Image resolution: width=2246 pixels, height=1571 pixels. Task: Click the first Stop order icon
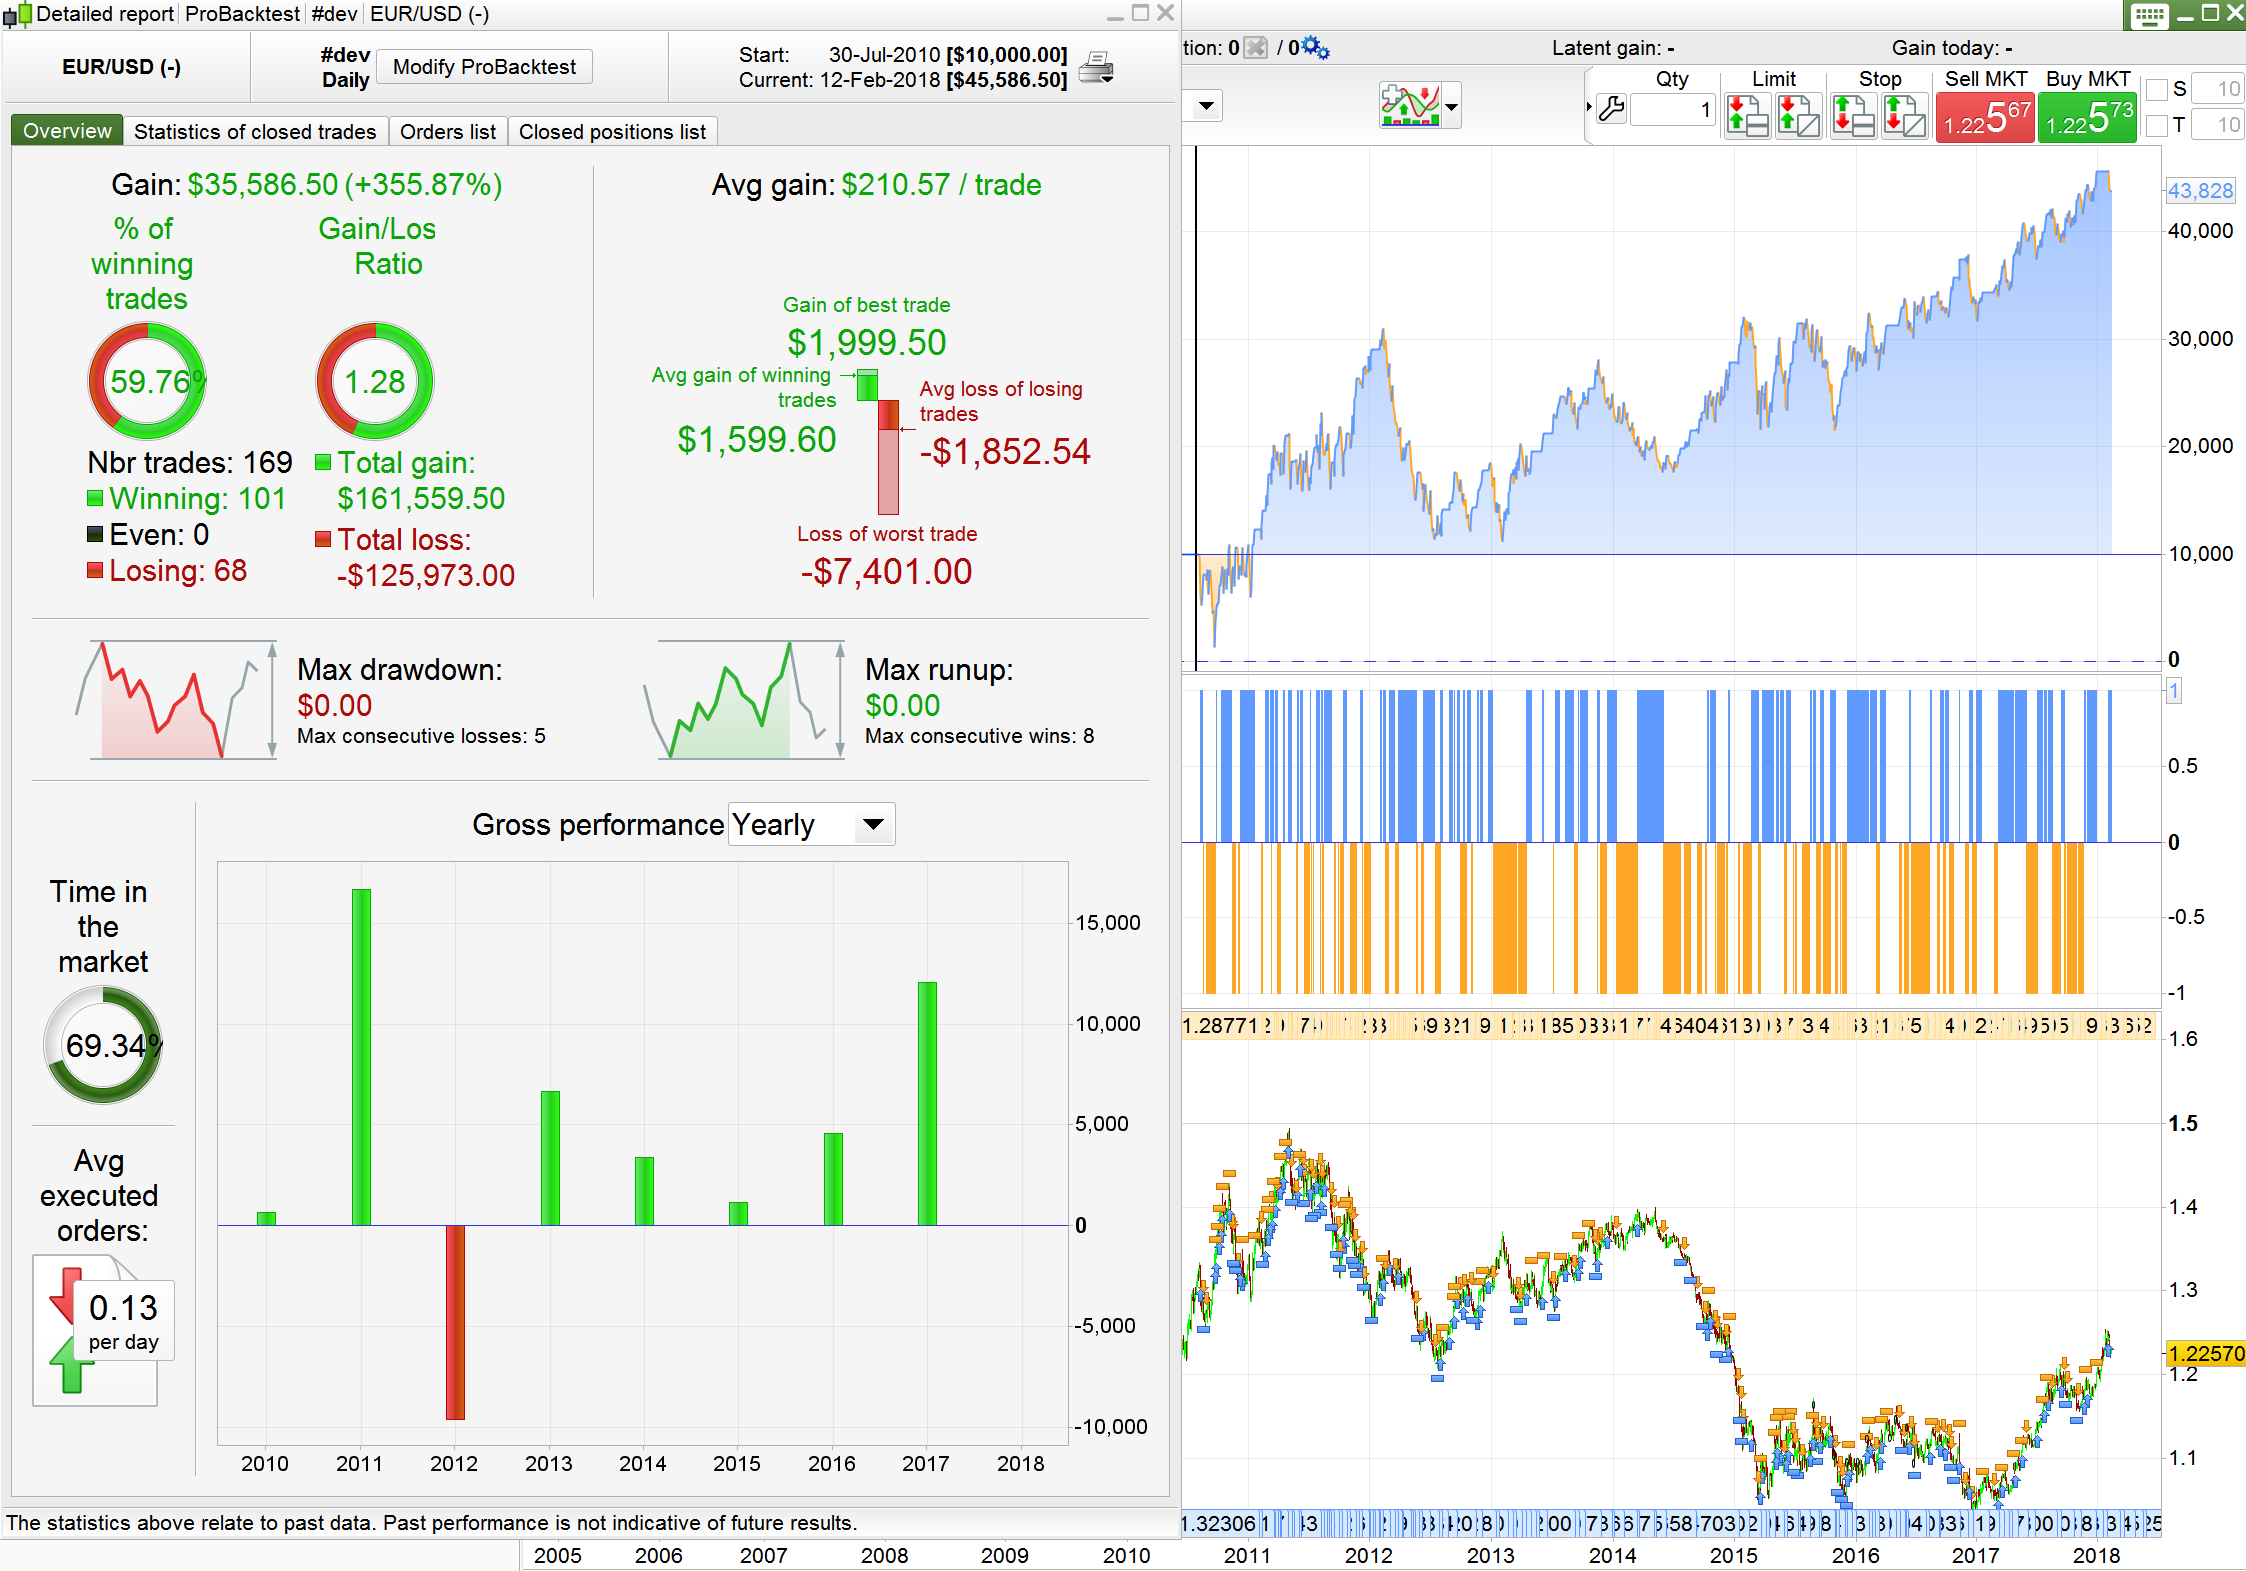tap(1853, 116)
